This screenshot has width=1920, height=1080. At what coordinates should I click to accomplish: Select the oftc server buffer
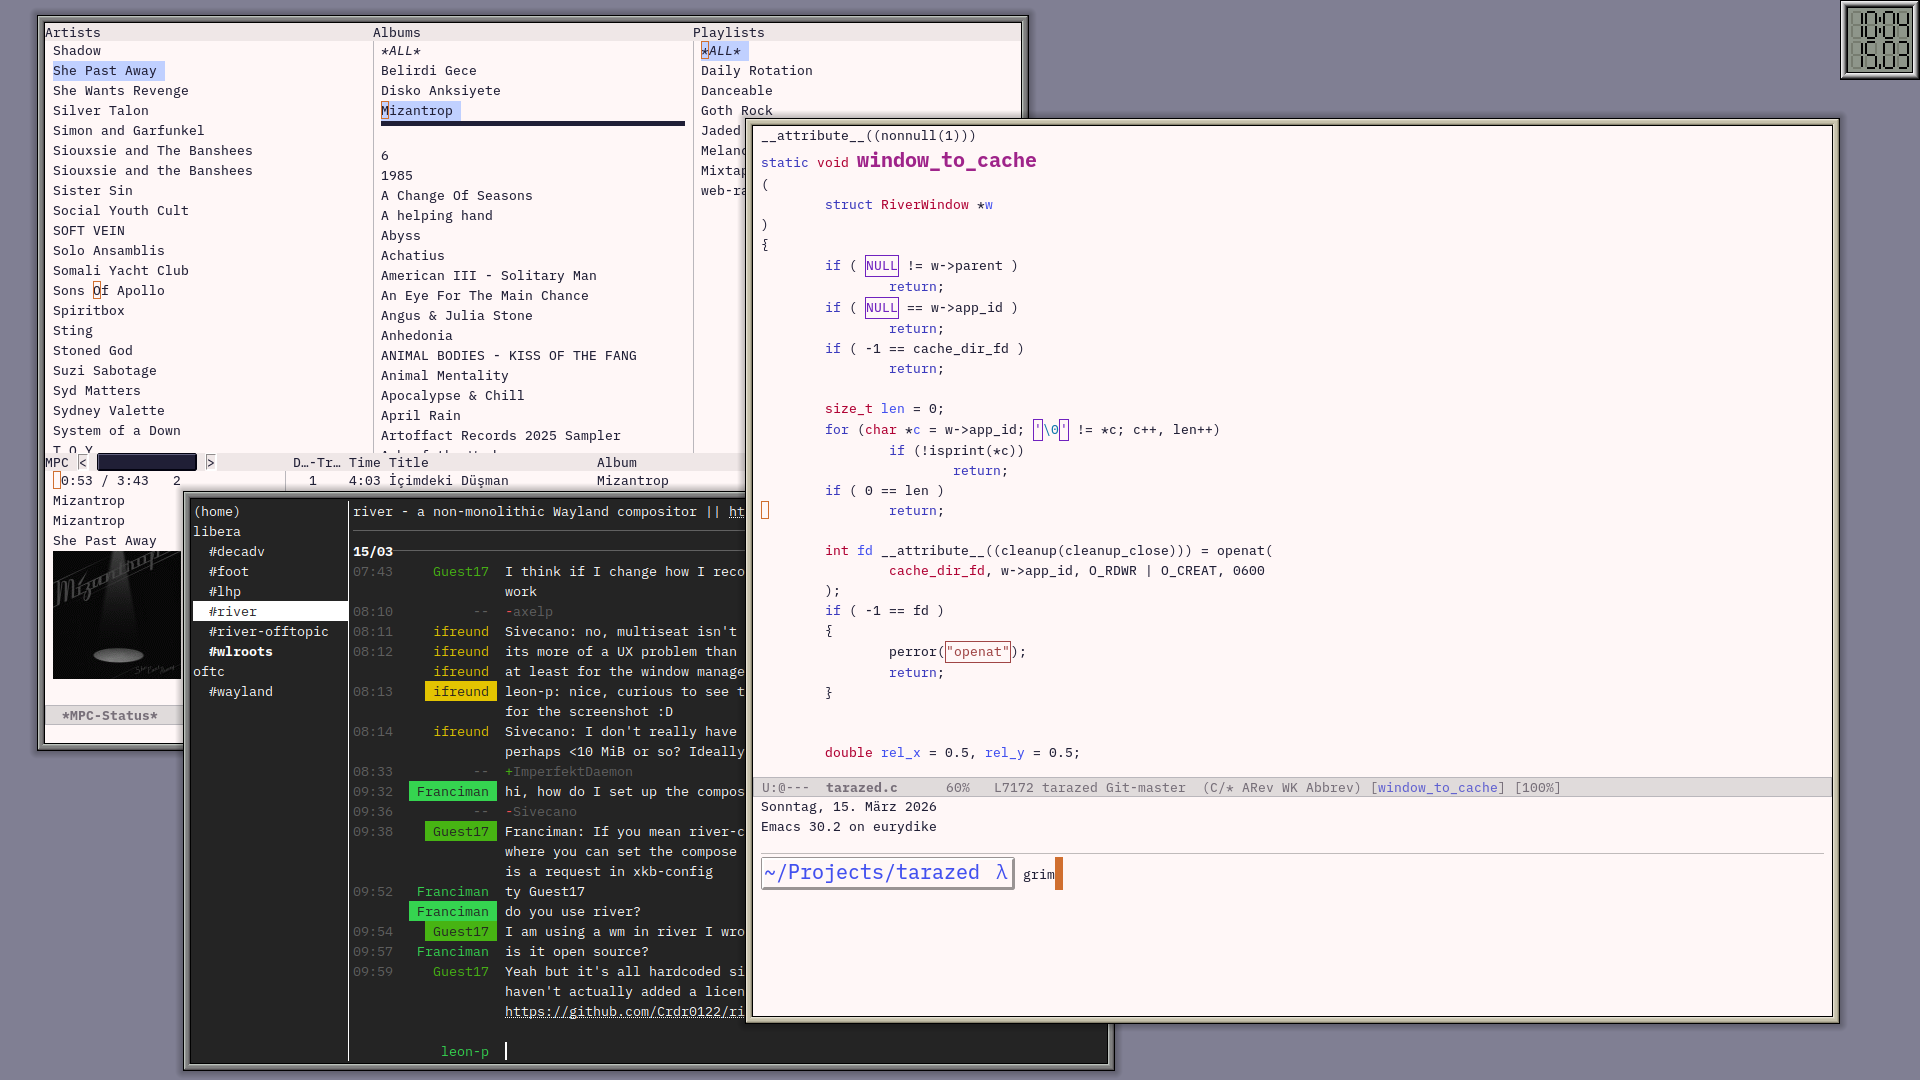(x=209, y=672)
